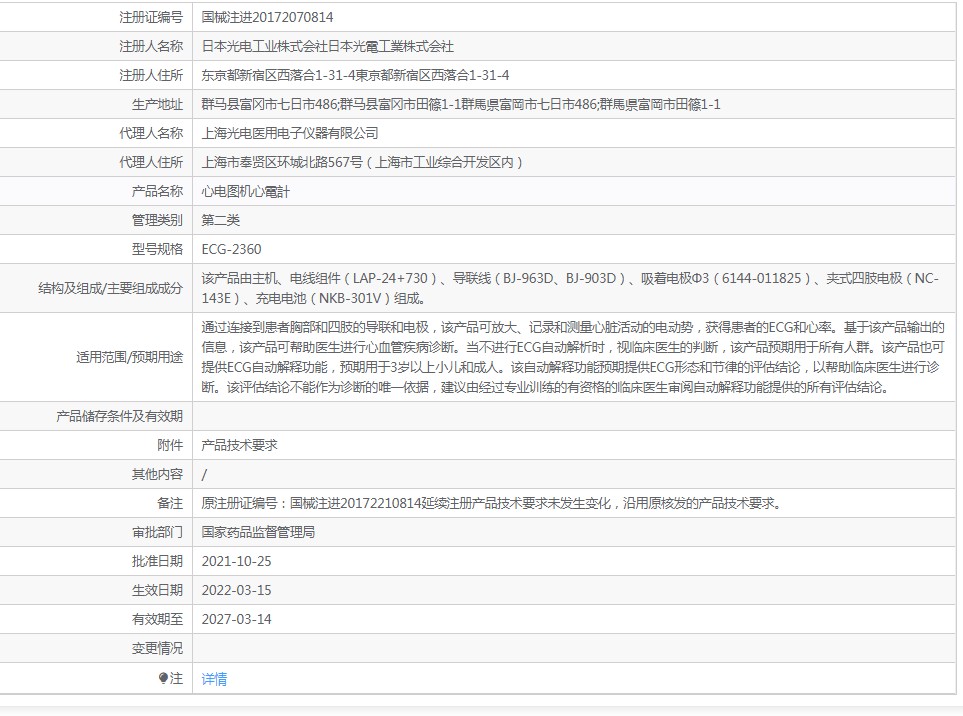This screenshot has height=716, width=963.
Task: Click the 备注 label
Action: pos(170,504)
